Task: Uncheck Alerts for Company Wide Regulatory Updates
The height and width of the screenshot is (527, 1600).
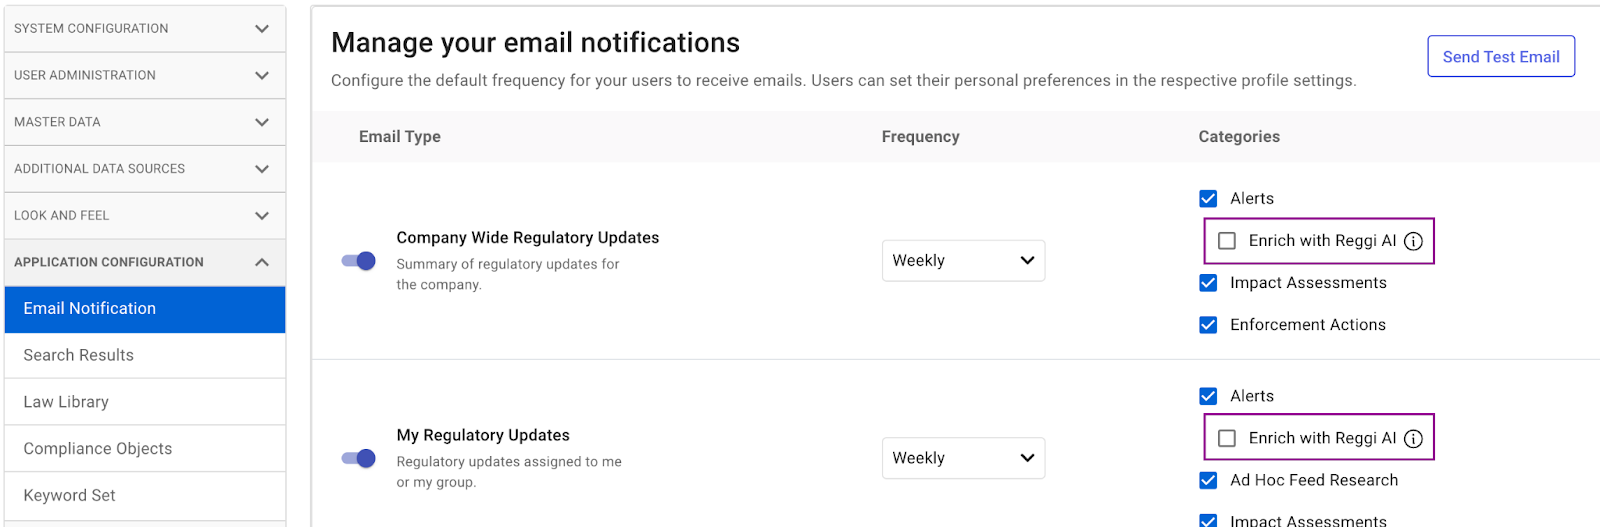Action: 1208,199
